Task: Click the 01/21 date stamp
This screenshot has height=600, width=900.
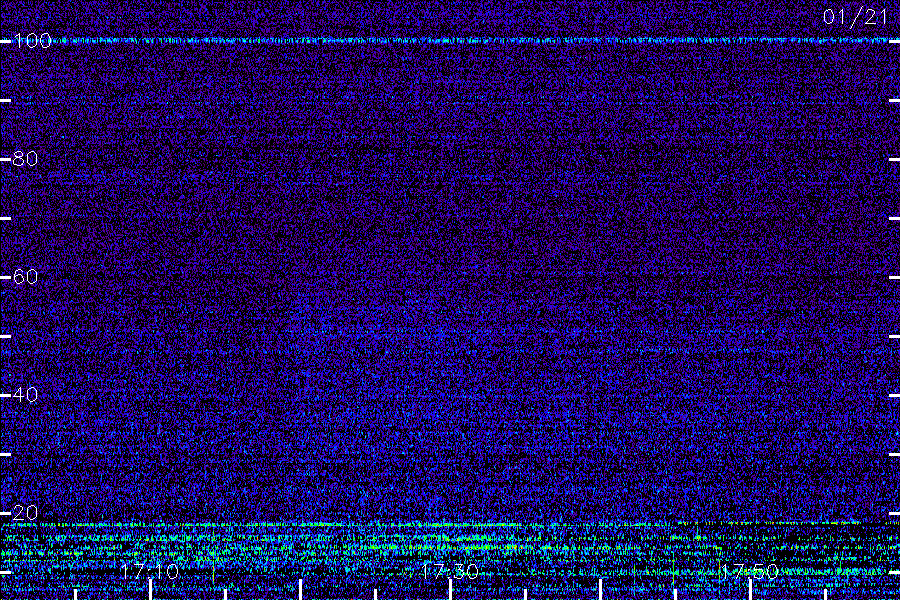Action: coord(855,17)
